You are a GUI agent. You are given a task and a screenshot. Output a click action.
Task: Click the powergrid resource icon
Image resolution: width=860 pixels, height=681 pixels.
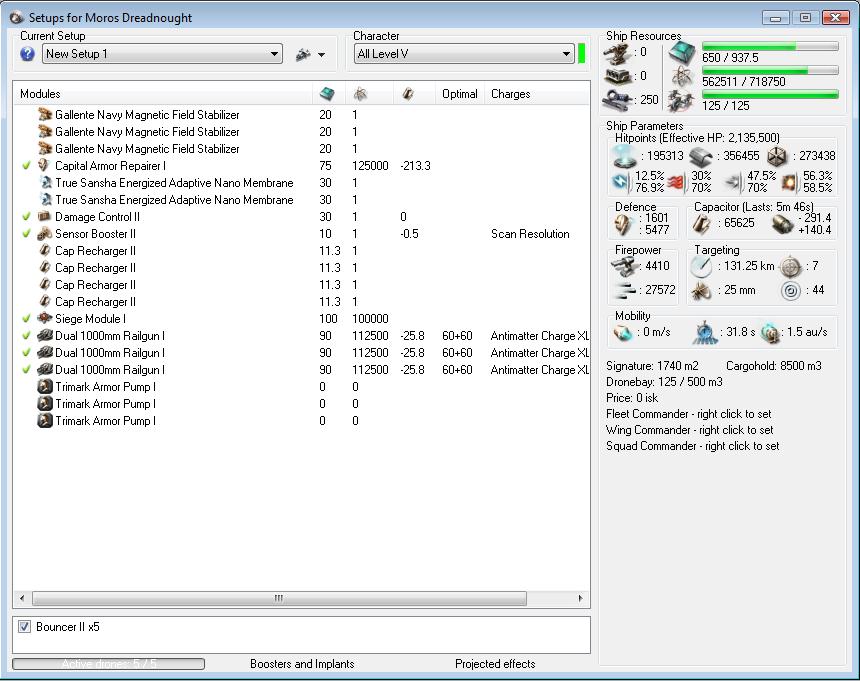click(x=682, y=77)
